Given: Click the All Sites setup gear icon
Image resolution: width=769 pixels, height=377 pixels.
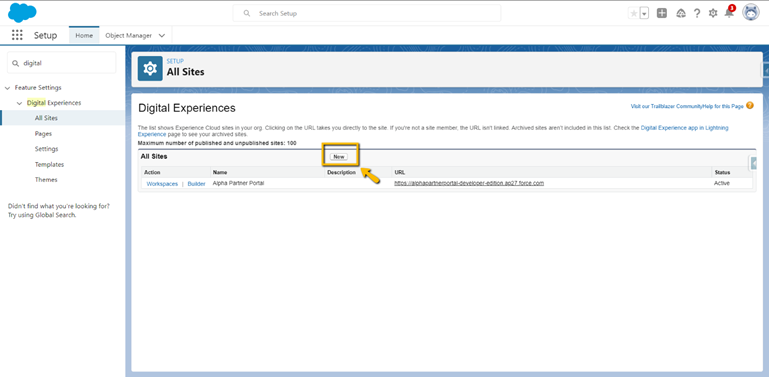Looking at the screenshot, I should click(x=150, y=68).
